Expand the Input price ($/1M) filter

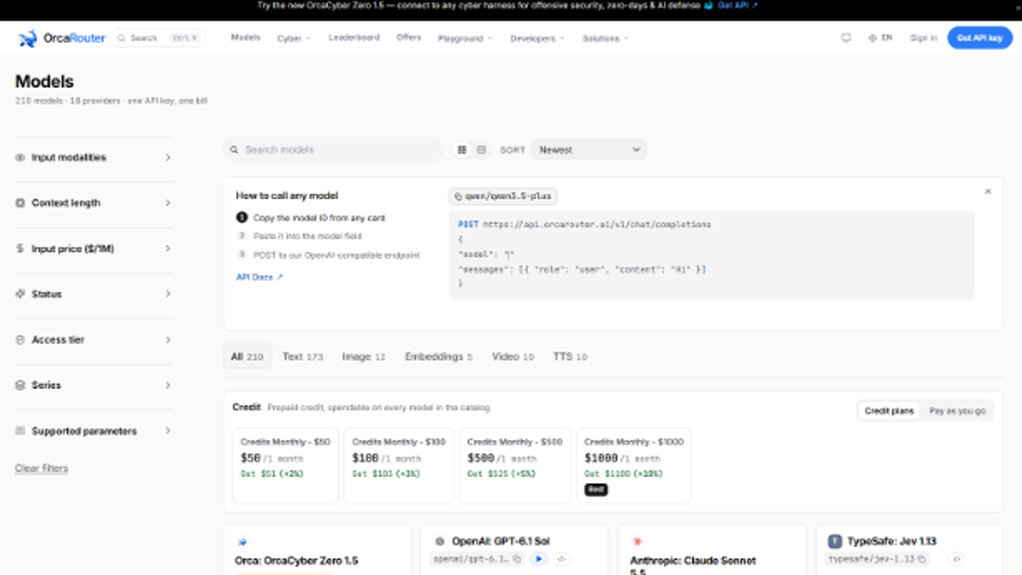tap(93, 248)
